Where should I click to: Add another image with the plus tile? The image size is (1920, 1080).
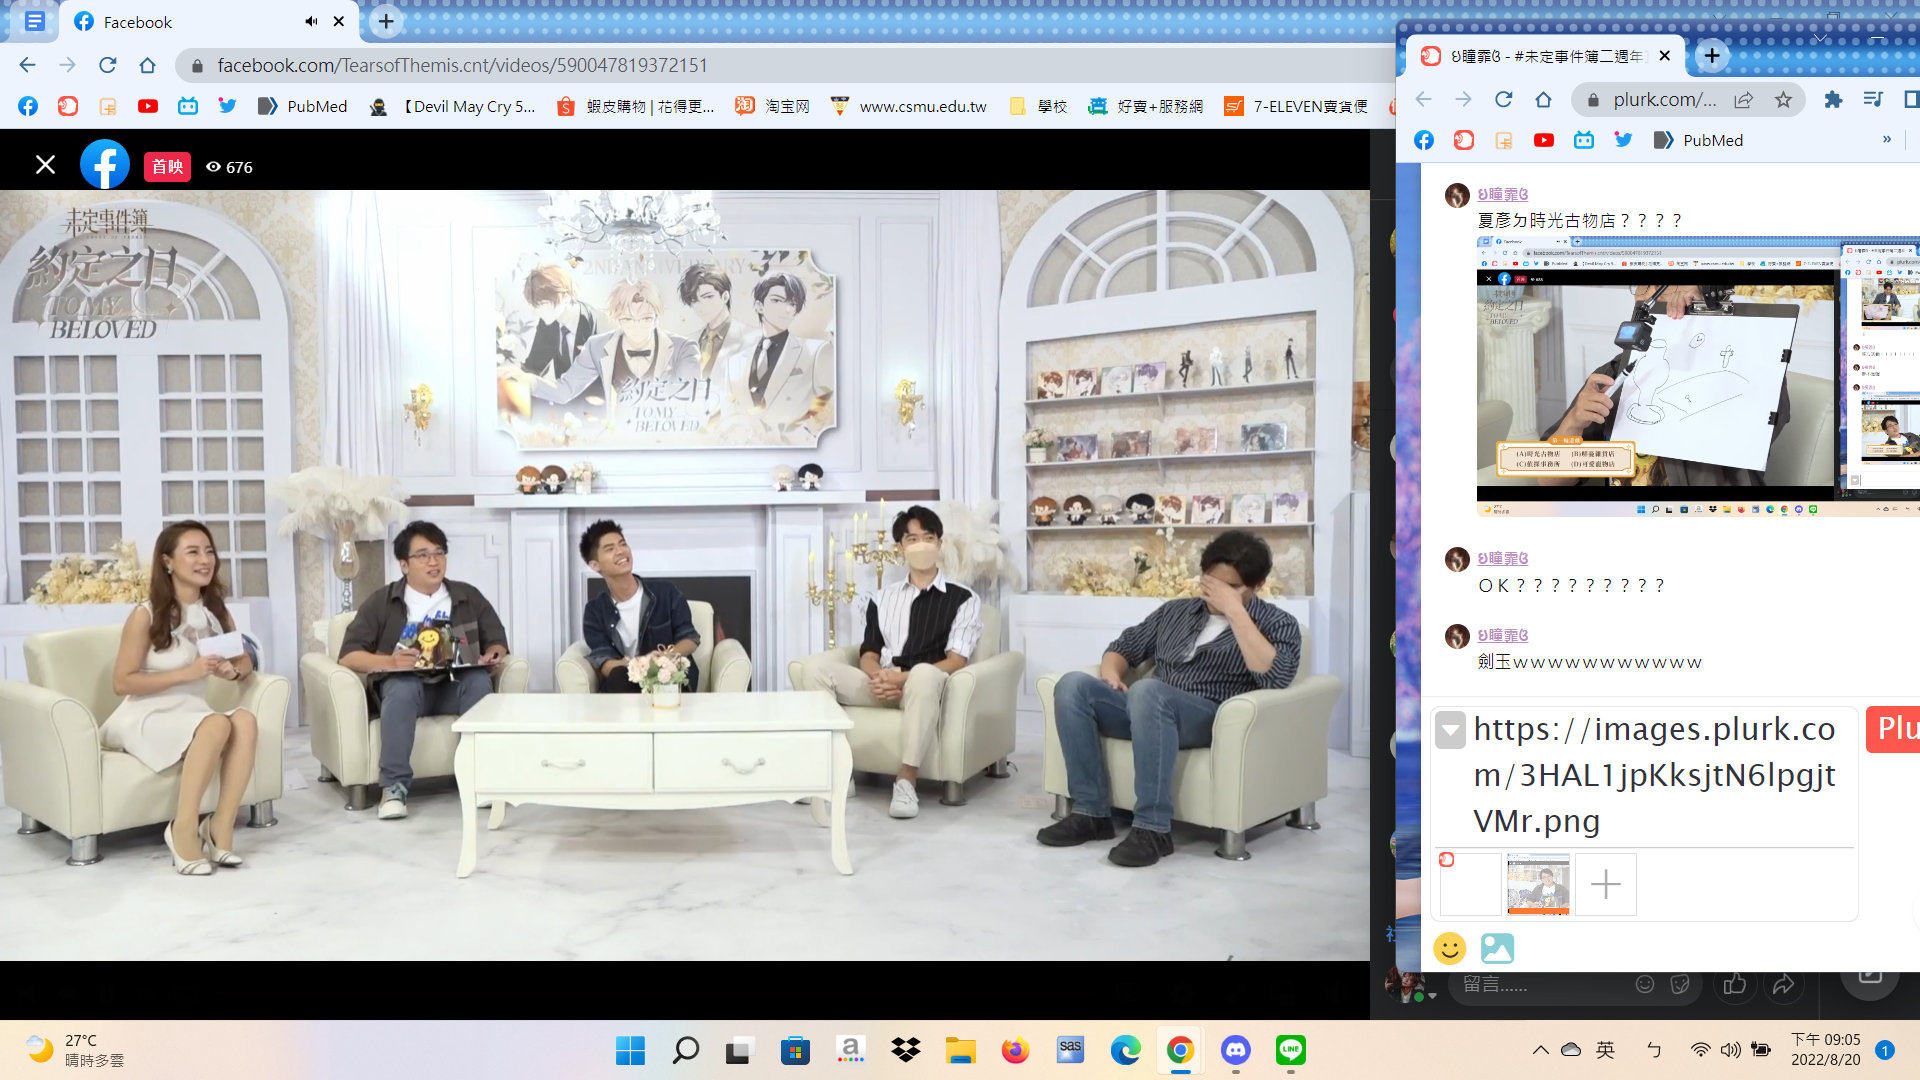pos(1606,884)
